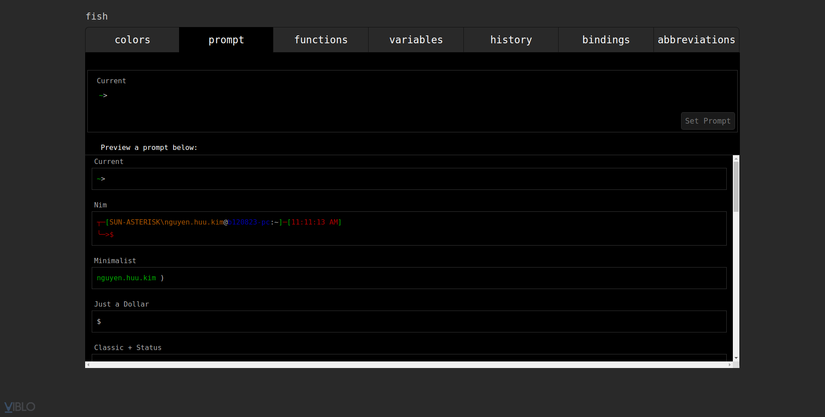Switch to the colors tab
Image resolution: width=825 pixels, height=417 pixels.
coord(132,40)
